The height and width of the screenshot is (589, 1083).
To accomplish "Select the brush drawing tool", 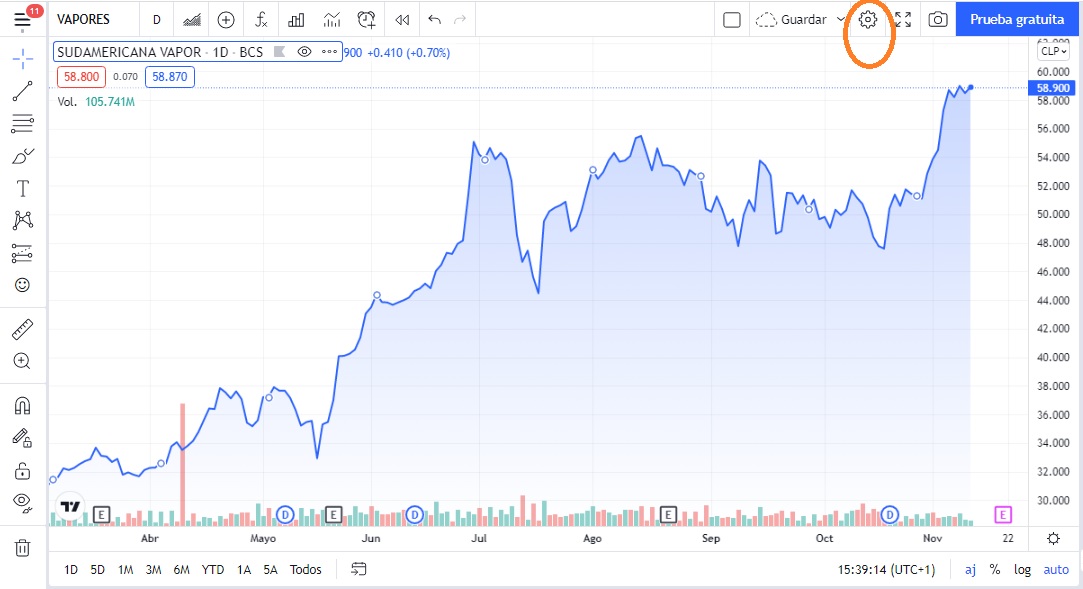I will 22,156.
